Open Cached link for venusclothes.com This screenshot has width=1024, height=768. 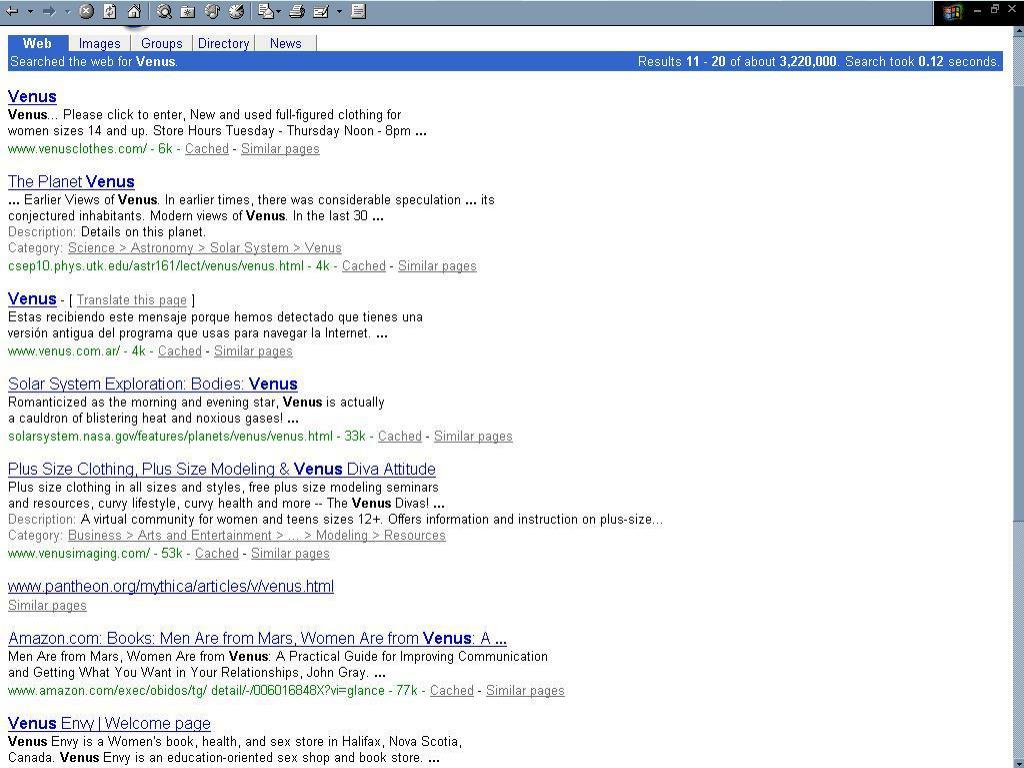[x=206, y=149]
